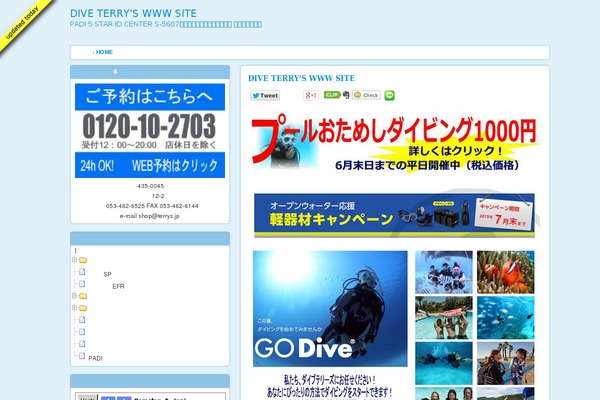Open the PADI tree entry

(95, 358)
